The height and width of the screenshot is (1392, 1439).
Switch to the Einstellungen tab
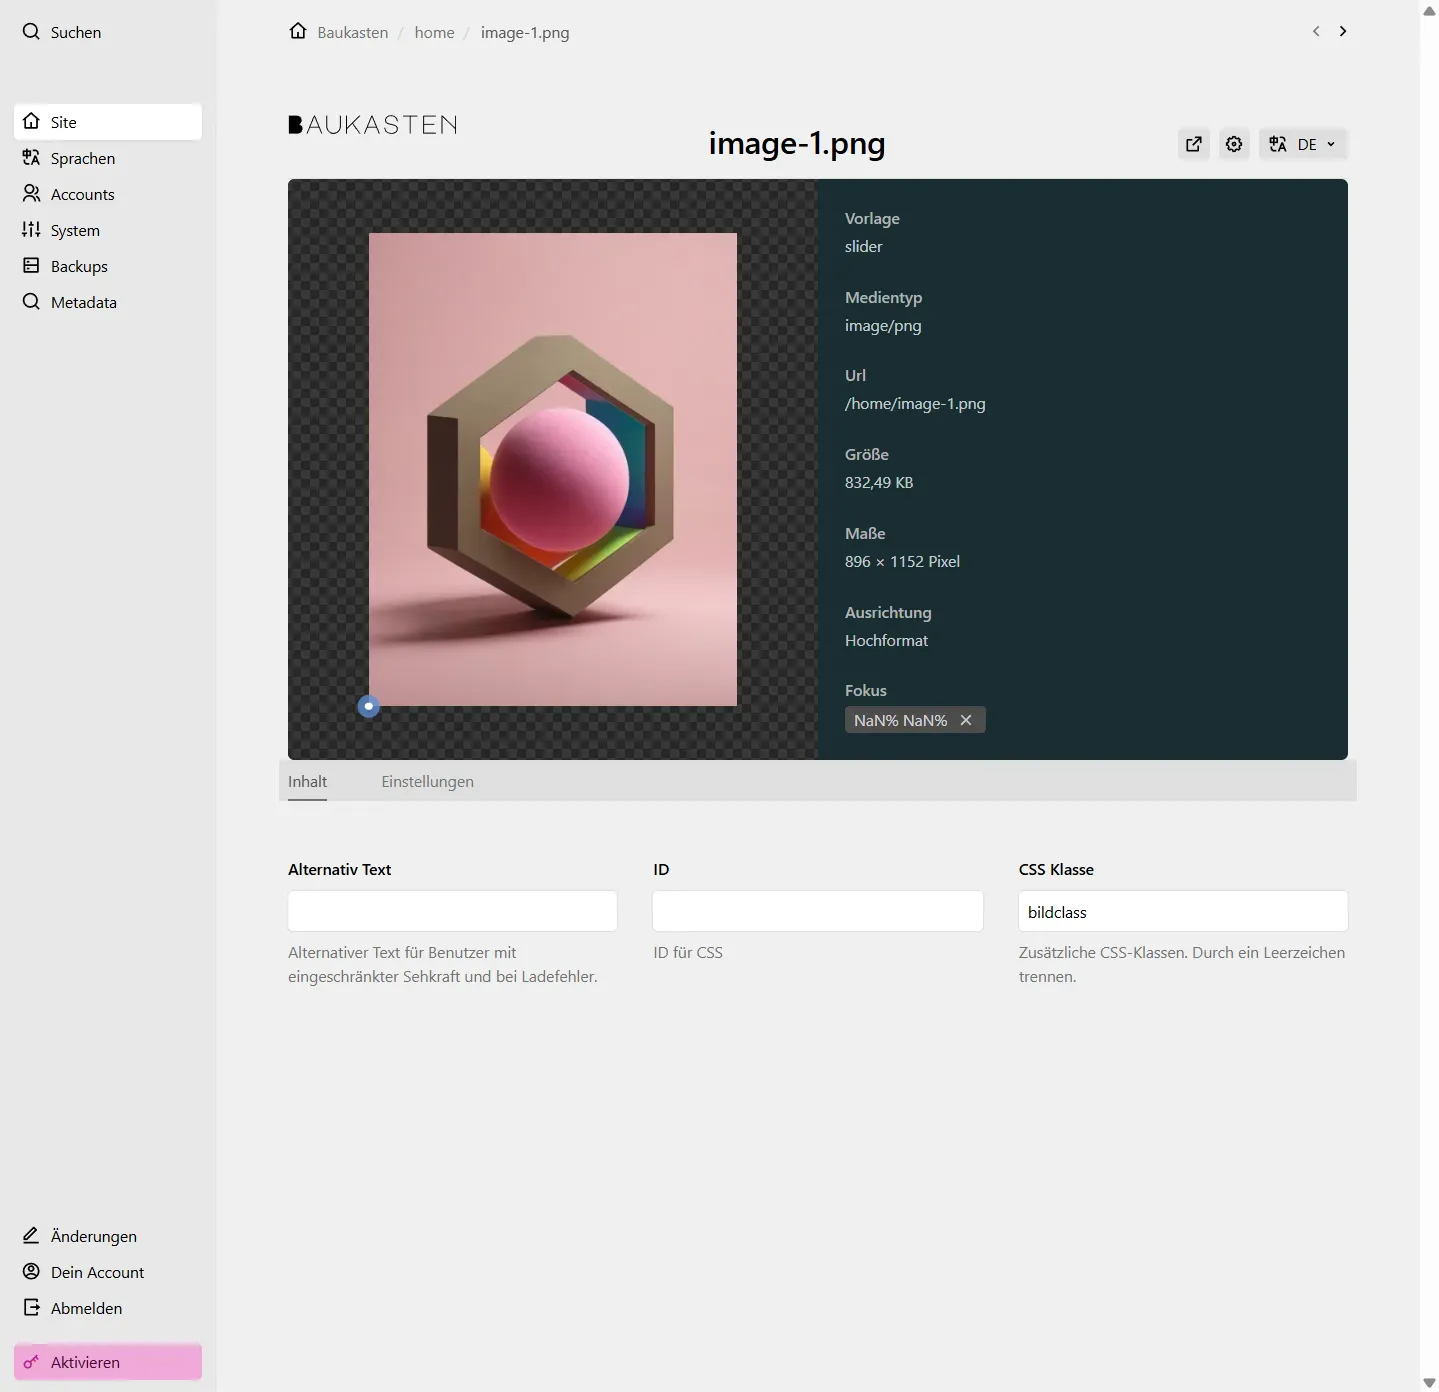pyautogui.click(x=427, y=782)
